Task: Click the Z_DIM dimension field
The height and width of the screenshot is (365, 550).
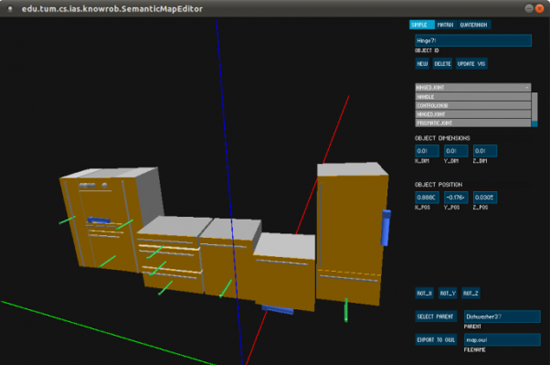Action: coord(485,151)
